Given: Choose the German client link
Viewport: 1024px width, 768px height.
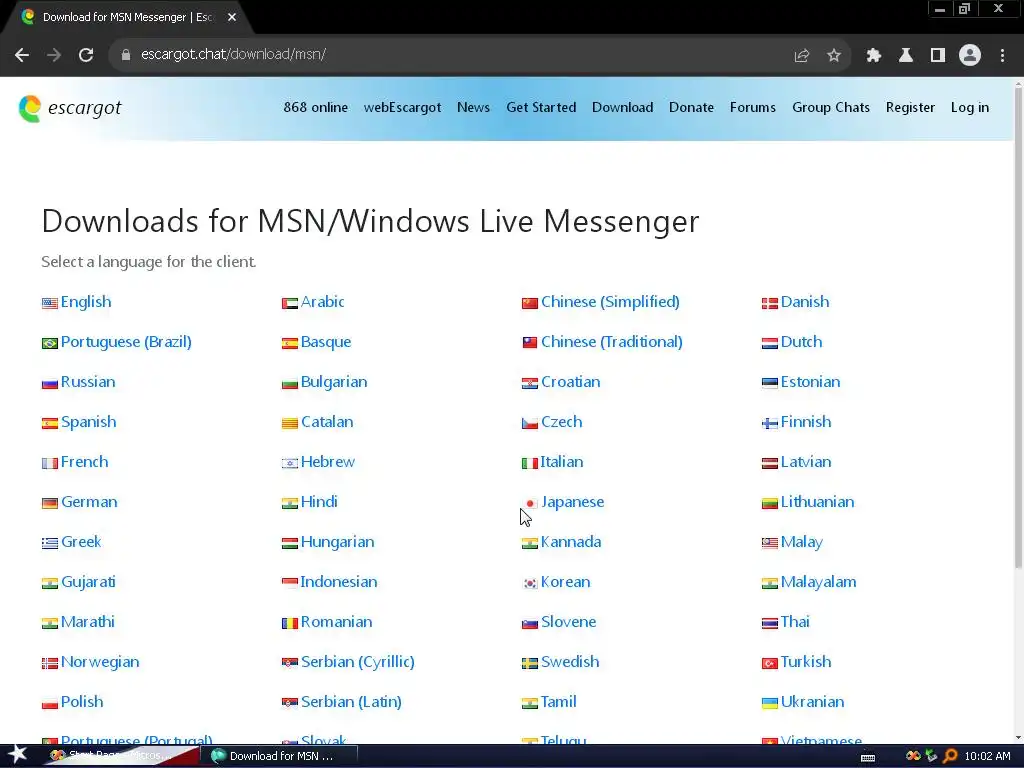Looking at the screenshot, I should coord(89,502).
